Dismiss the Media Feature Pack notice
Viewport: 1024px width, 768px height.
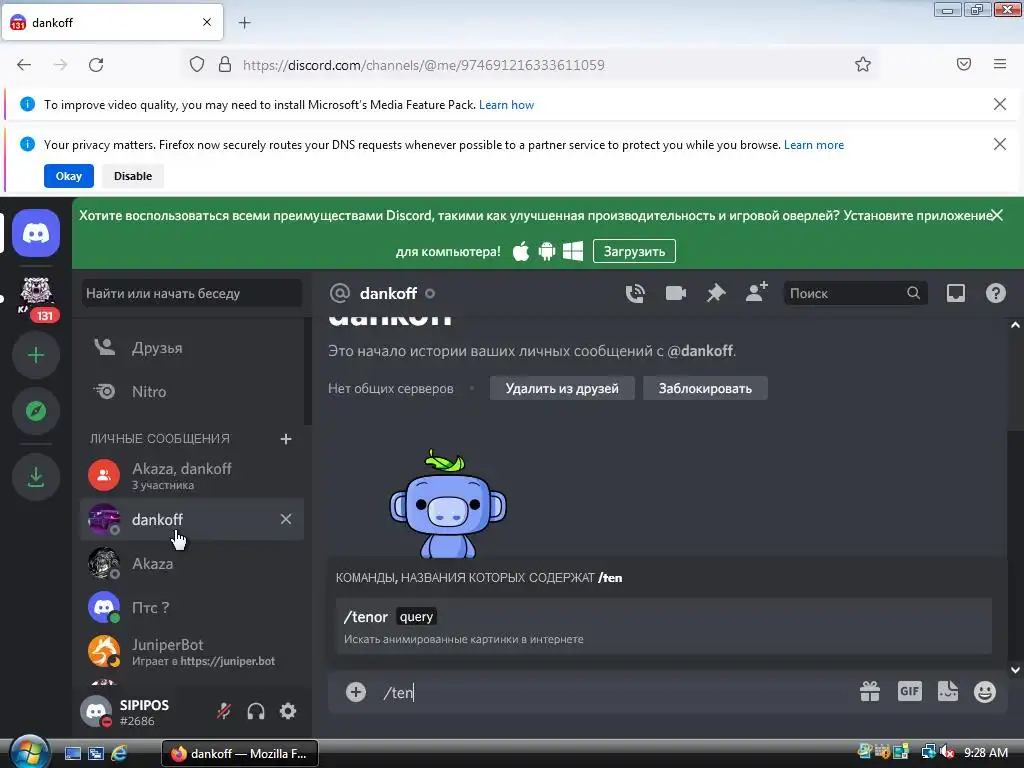pyautogui.click(x=999, y=104)
